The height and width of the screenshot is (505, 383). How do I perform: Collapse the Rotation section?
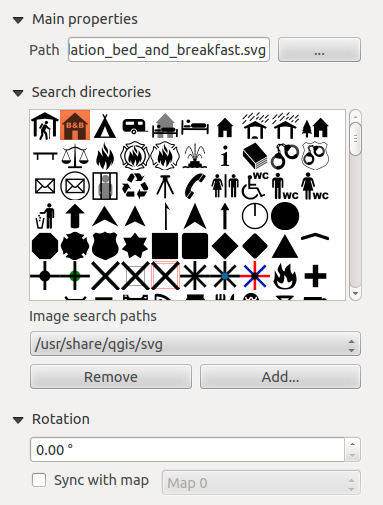pos(18,420)
